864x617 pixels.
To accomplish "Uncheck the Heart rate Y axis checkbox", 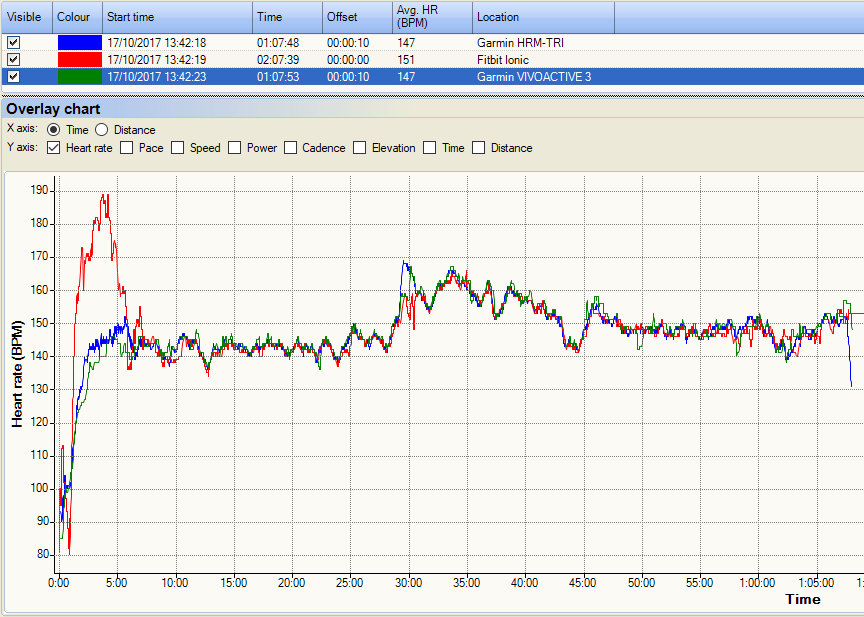I will pos(53,148).
